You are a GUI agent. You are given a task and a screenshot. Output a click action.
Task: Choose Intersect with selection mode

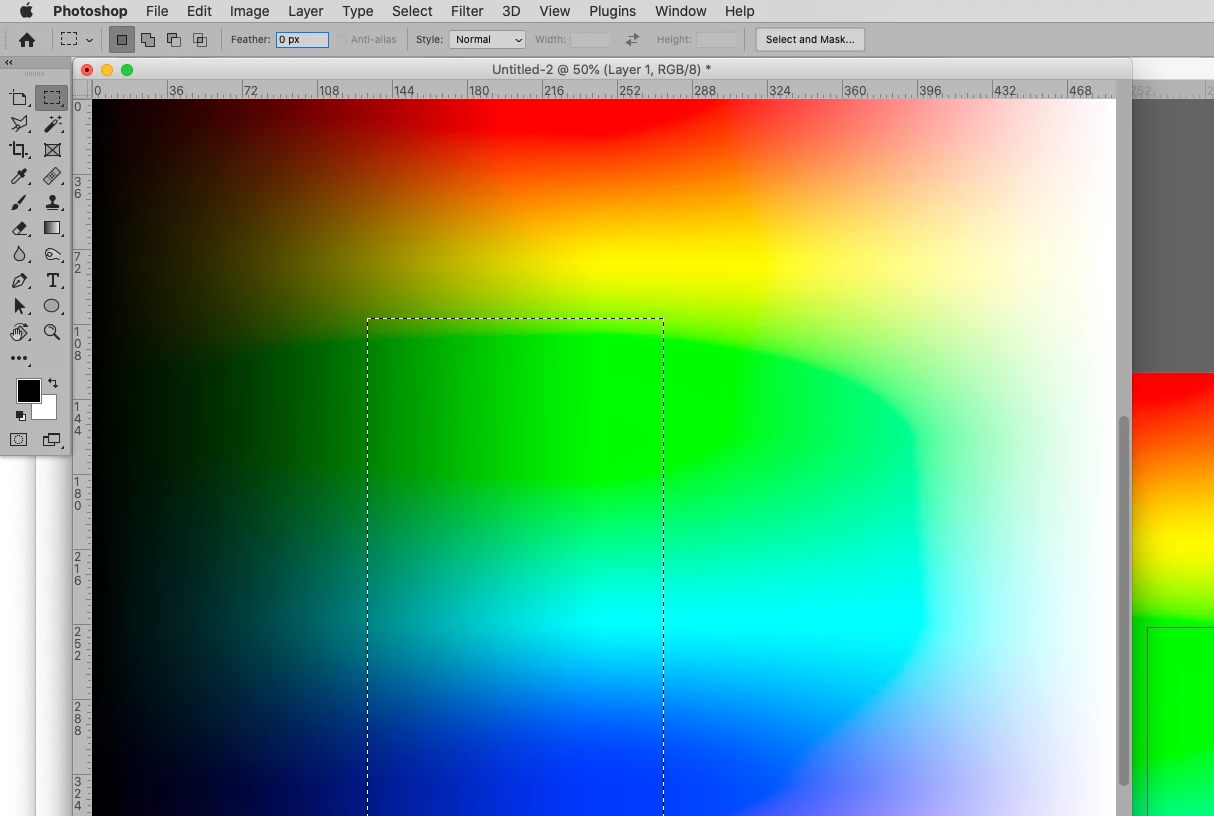click(200, 40)
